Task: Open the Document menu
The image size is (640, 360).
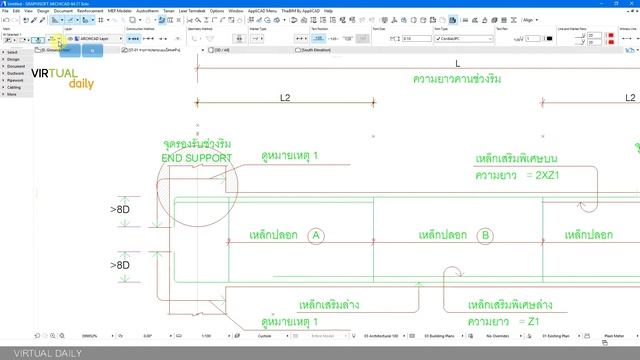Action: (63, 11)
